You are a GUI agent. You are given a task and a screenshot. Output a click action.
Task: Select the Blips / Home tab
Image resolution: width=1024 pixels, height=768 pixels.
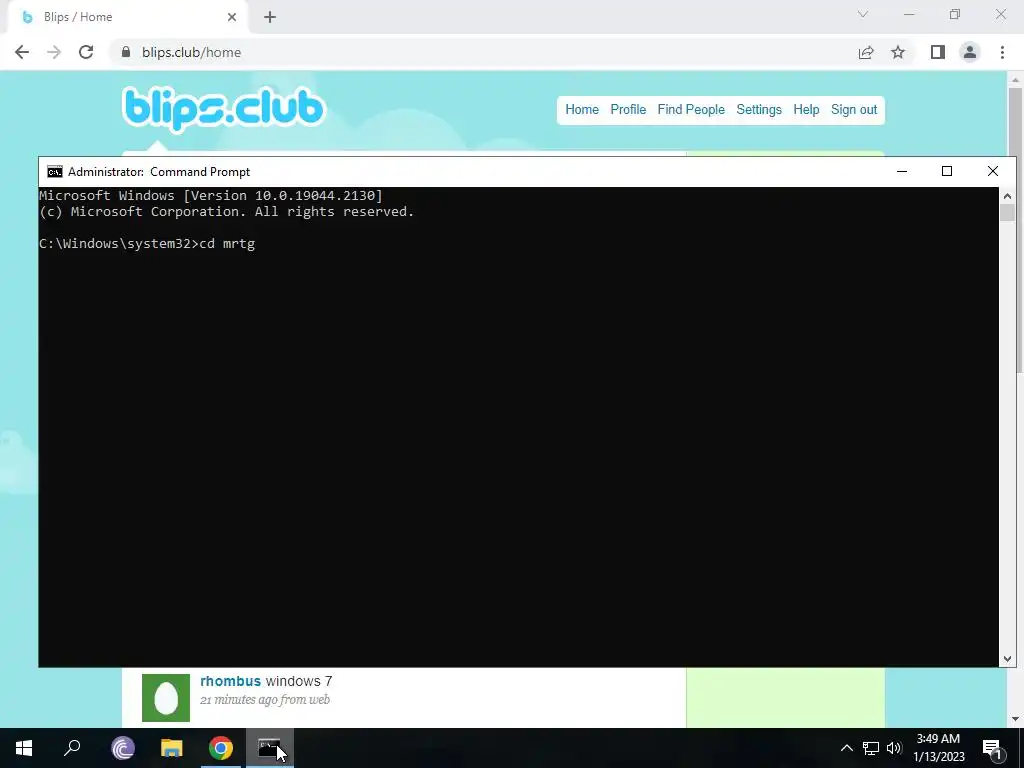[x=128, y=18]
